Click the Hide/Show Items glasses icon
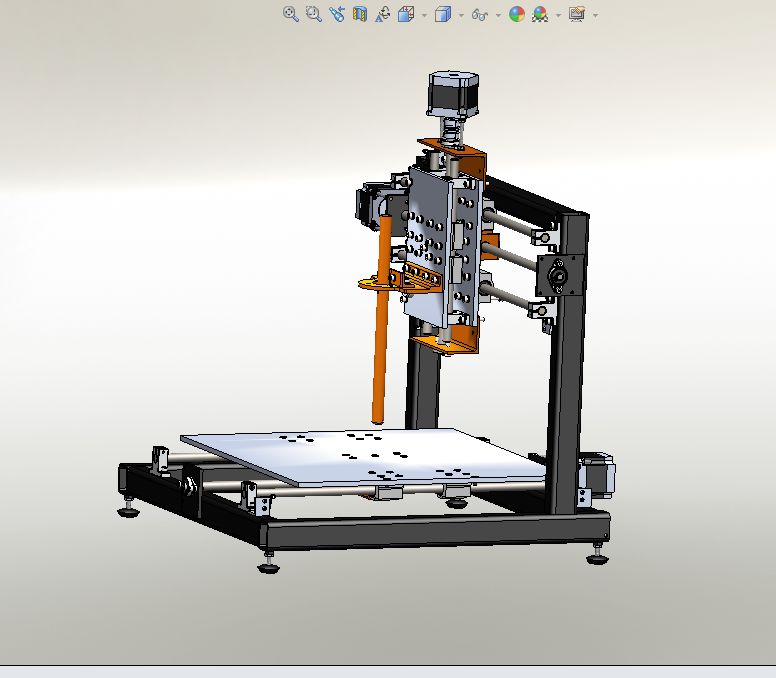The width and height of the screenshot is (776, 678). pyautogui.click(x=480, y=14)
